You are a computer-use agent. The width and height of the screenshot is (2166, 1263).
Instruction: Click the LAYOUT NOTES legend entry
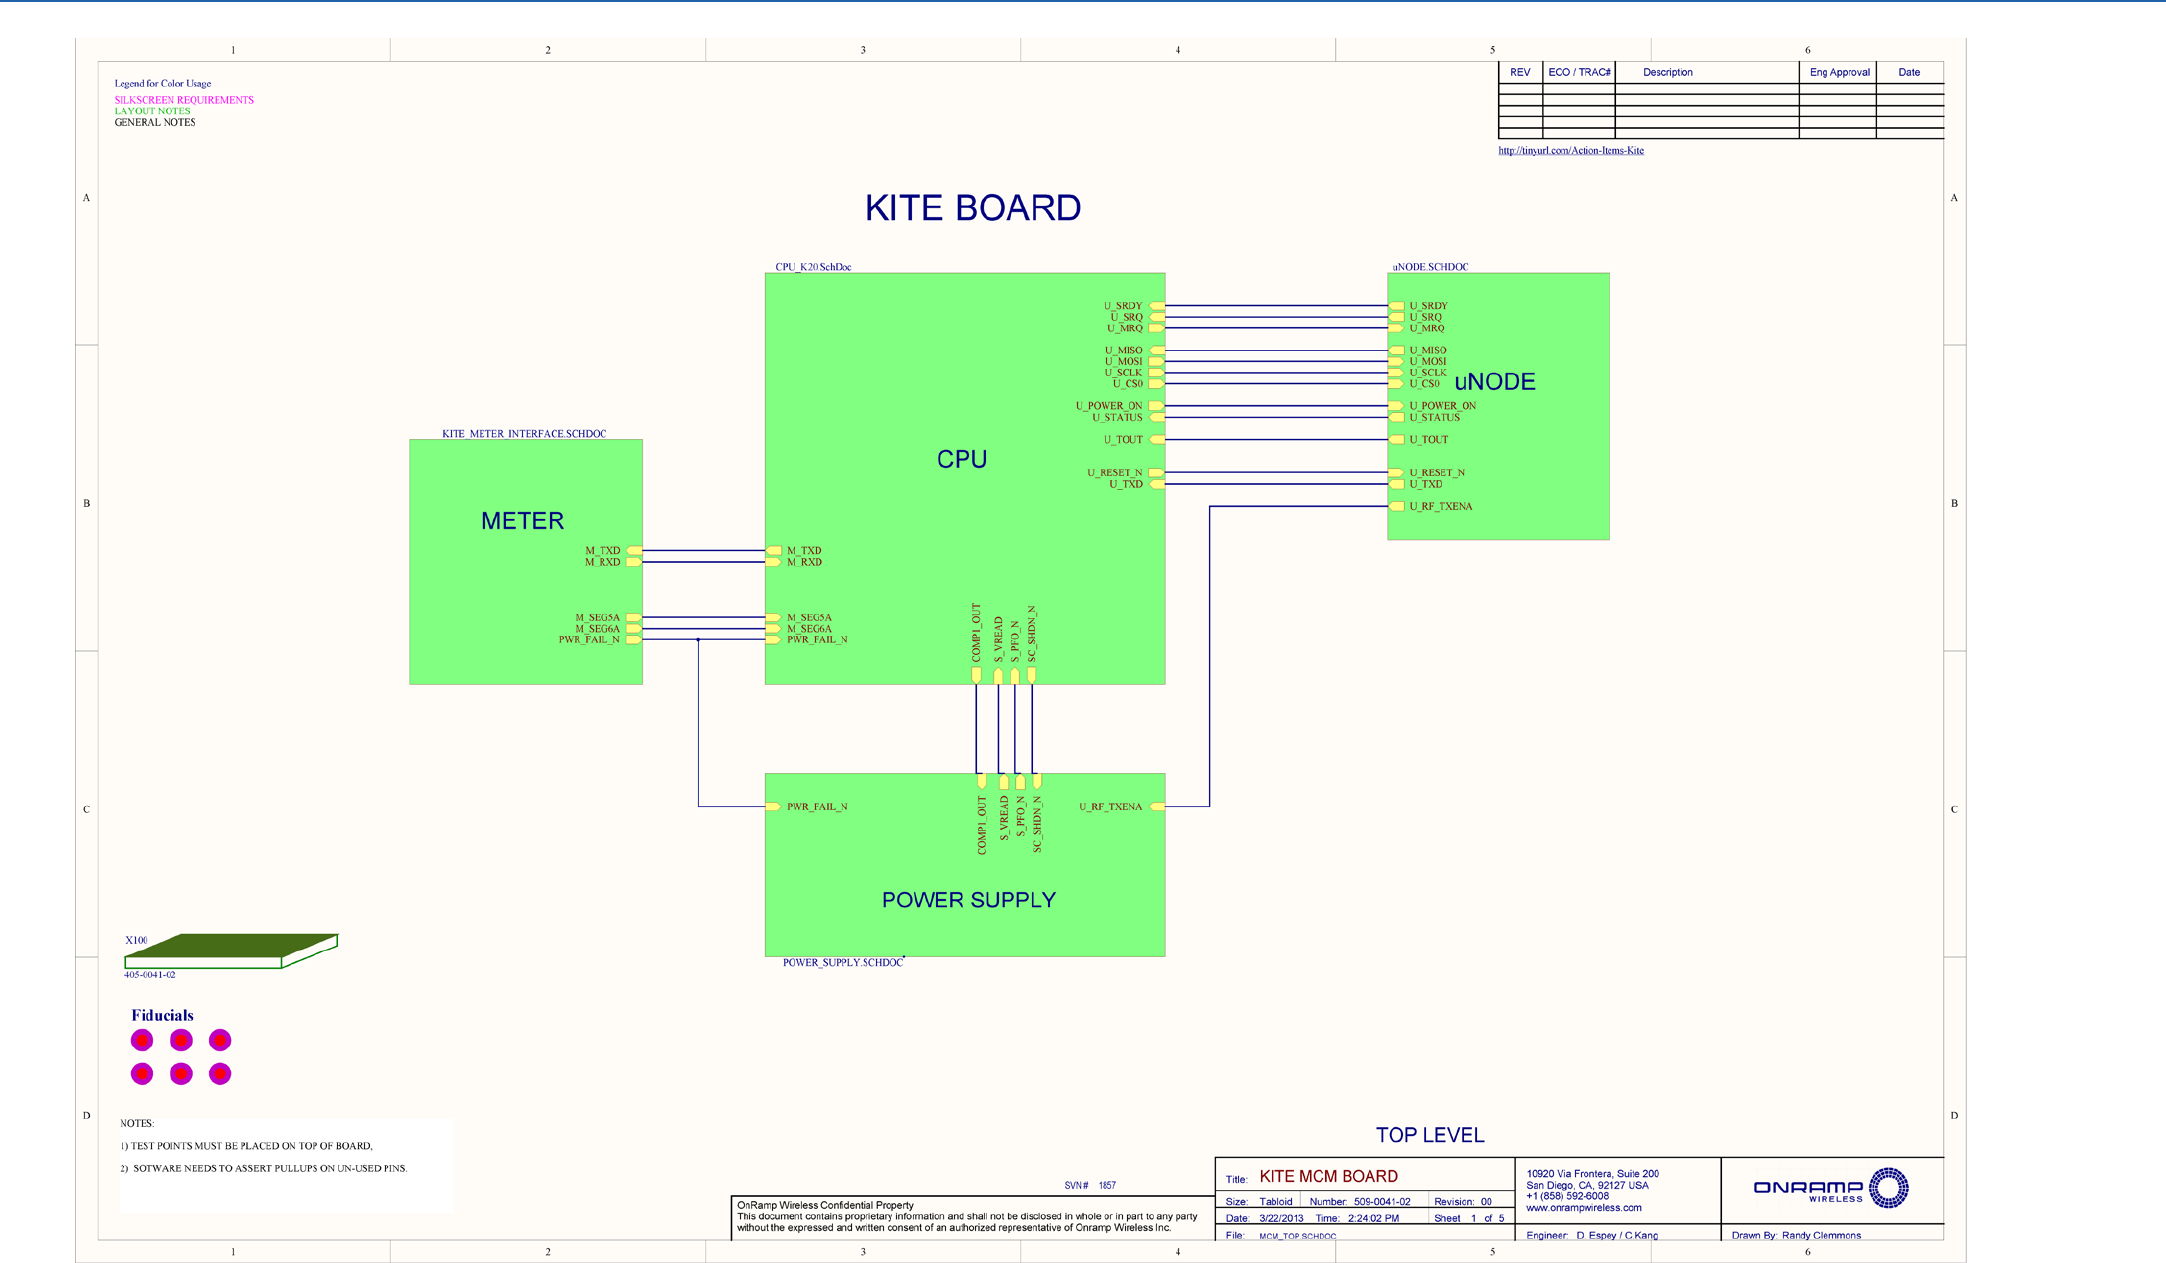click(152, 111)
